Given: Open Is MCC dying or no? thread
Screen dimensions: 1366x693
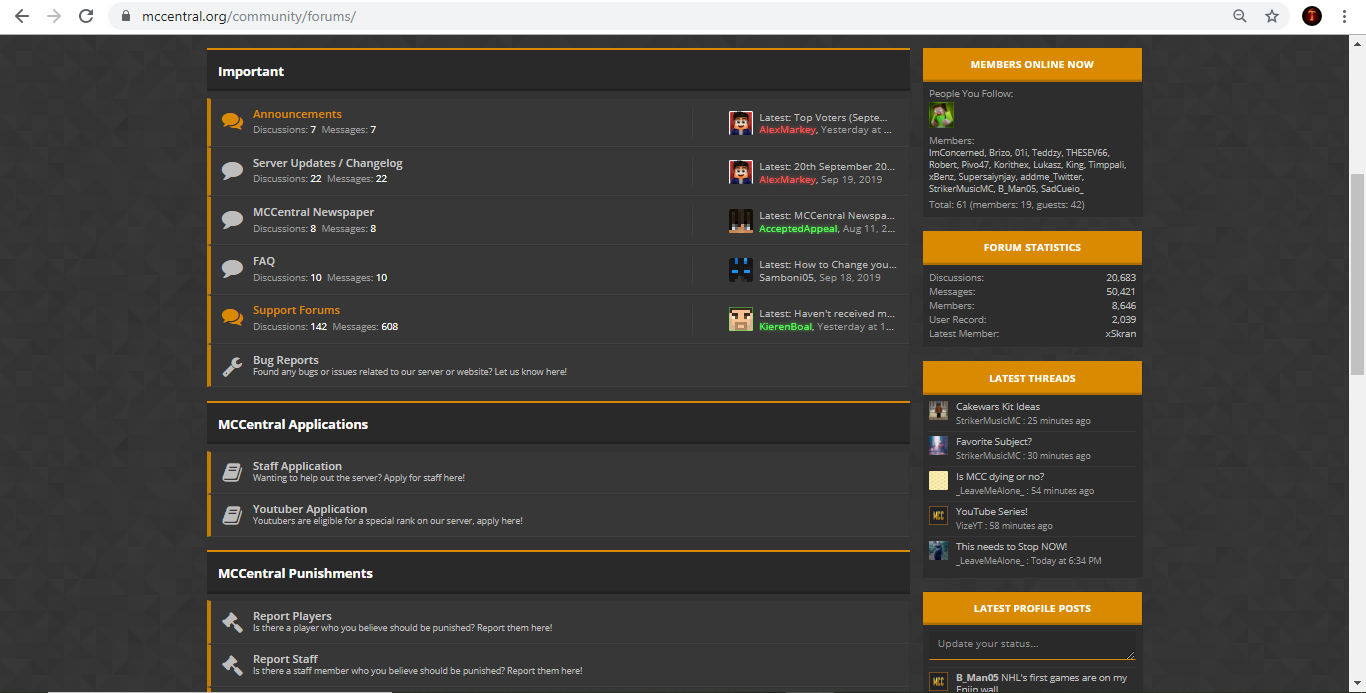Looking at the screenshot, I should pos(1000,477).
